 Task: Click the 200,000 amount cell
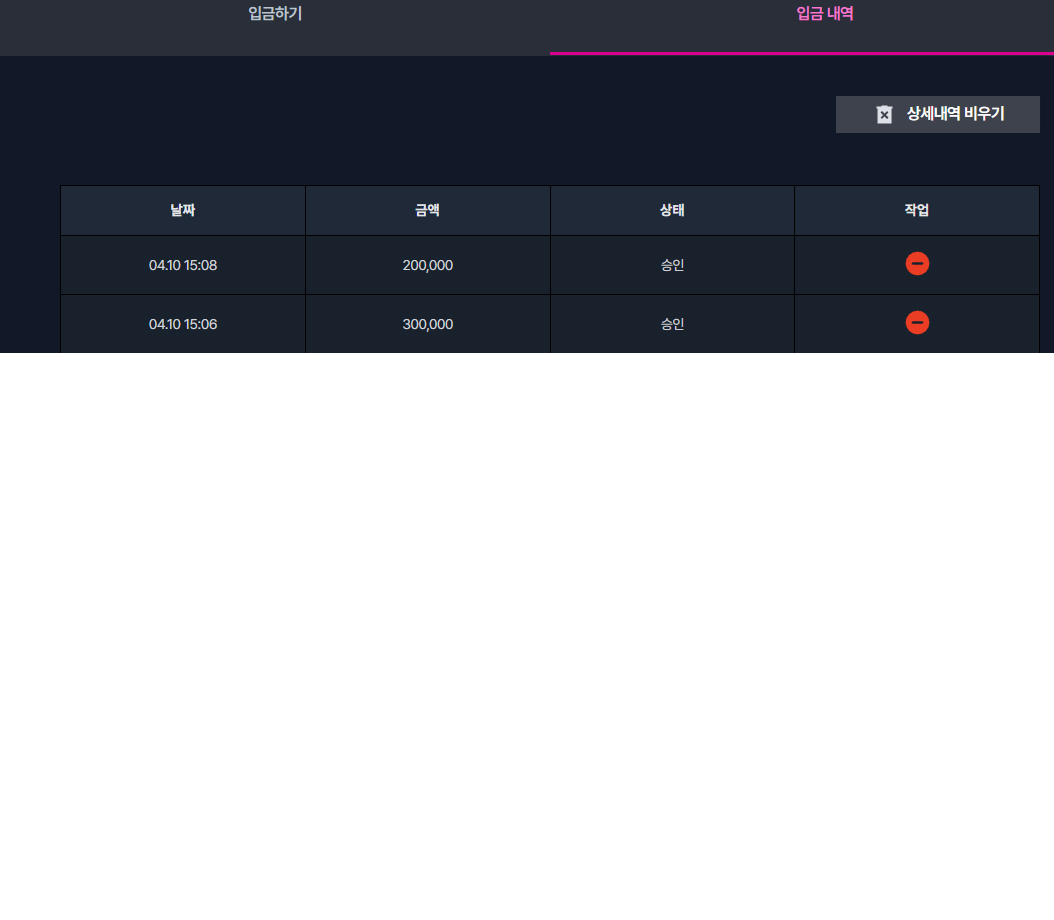click(x=428, y=265)
